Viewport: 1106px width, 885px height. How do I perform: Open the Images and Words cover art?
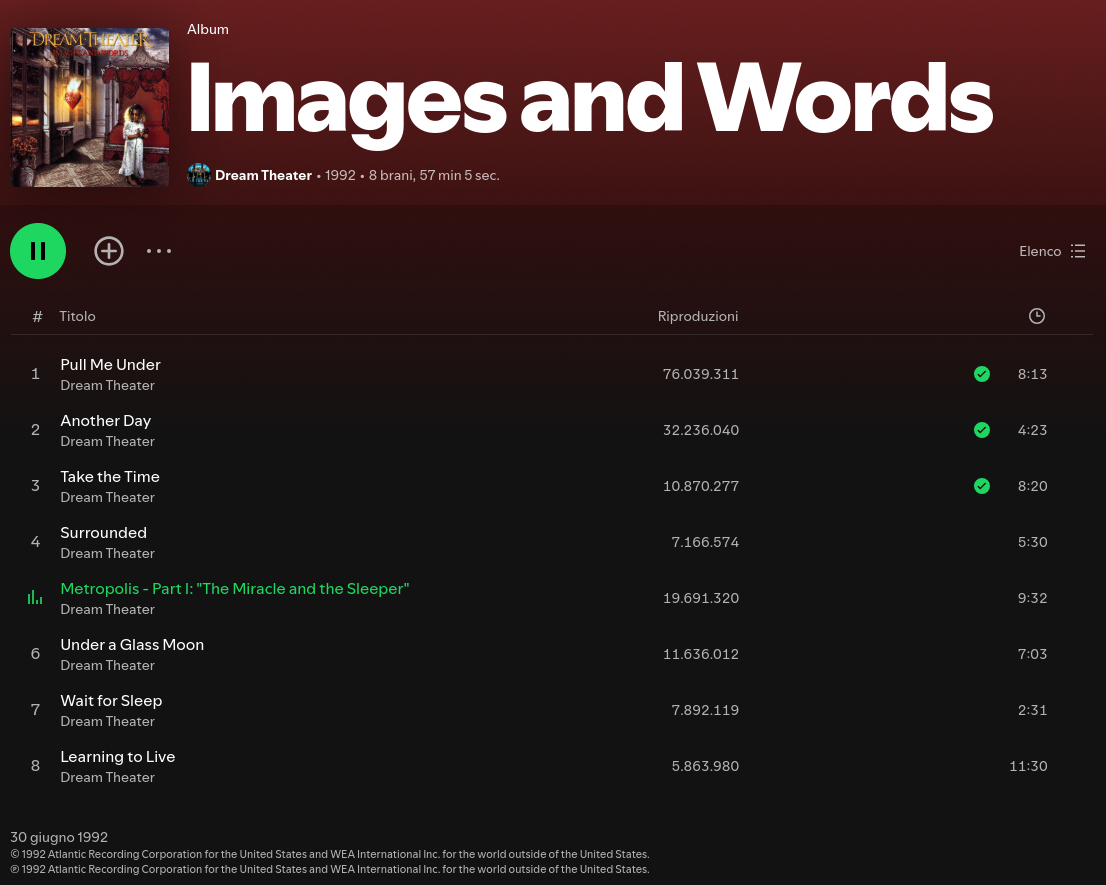tap(90, 107)
